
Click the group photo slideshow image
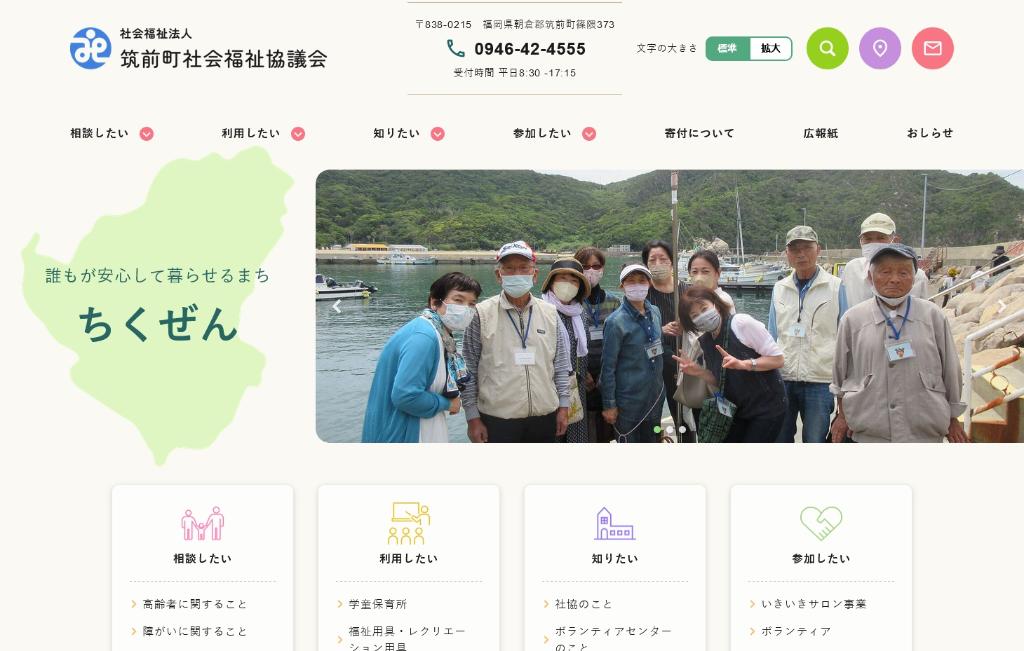pos(669,306)
